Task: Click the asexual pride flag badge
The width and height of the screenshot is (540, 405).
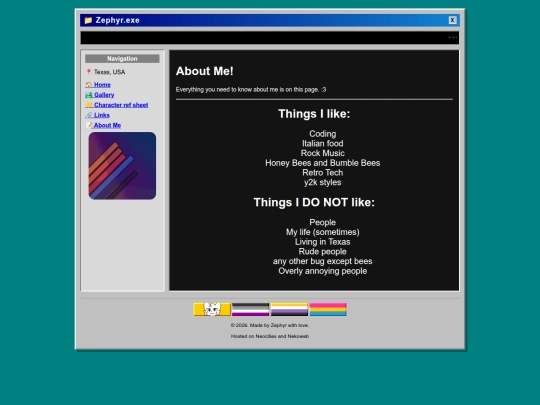Action: pyautogui.click(x=250, y=309)
